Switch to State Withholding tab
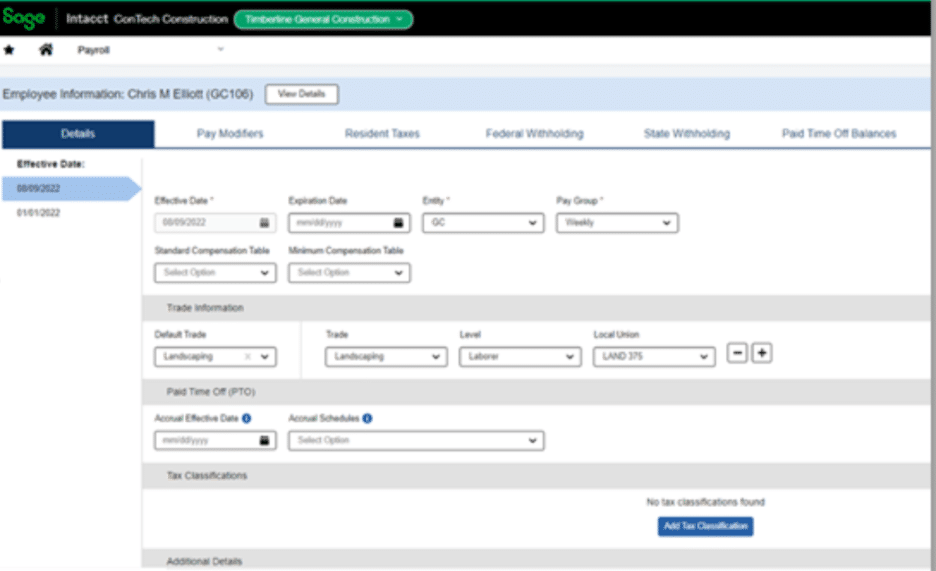 [x=686, y=134]
